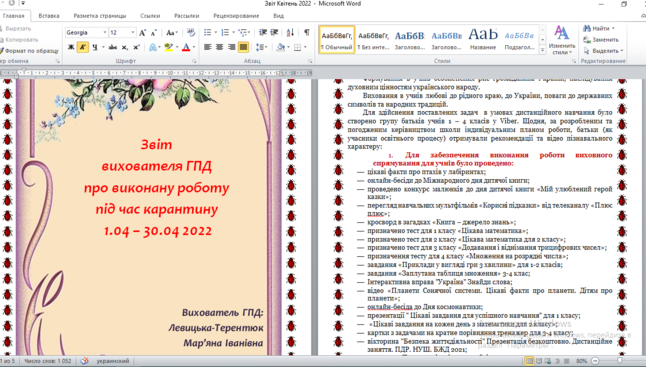Image resolution: width=646 pixels, height=367 pixels.
Task: Switch to Web Layout view
Action: tap(548, 361)
